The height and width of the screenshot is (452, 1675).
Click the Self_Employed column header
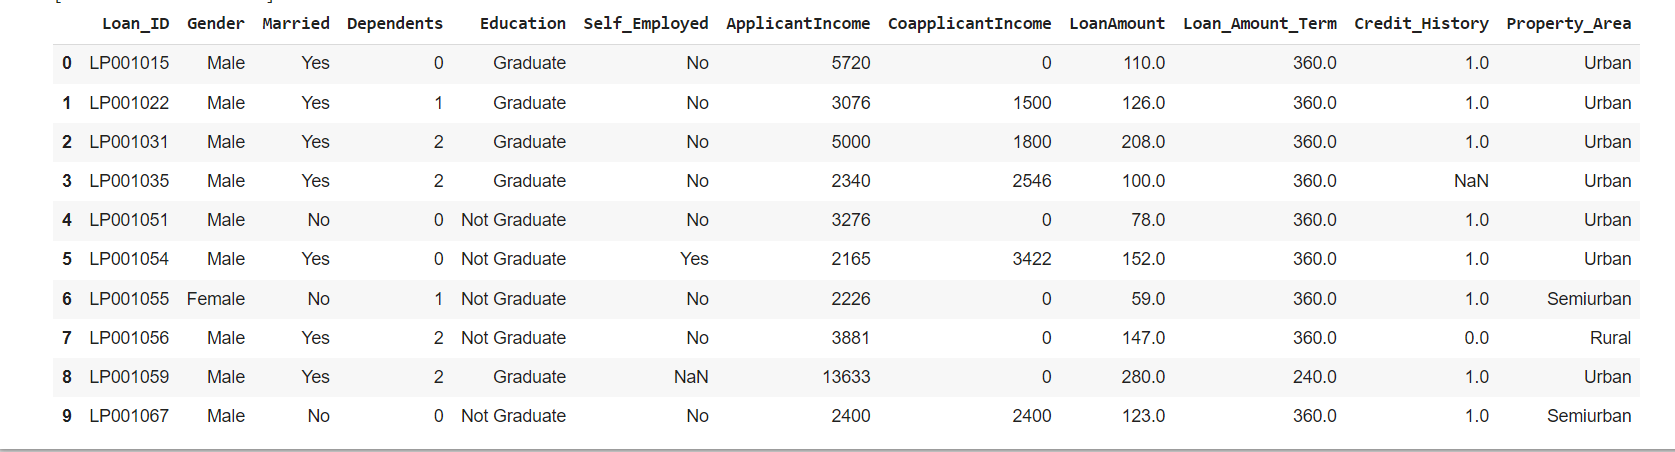(x=646, y=23)
